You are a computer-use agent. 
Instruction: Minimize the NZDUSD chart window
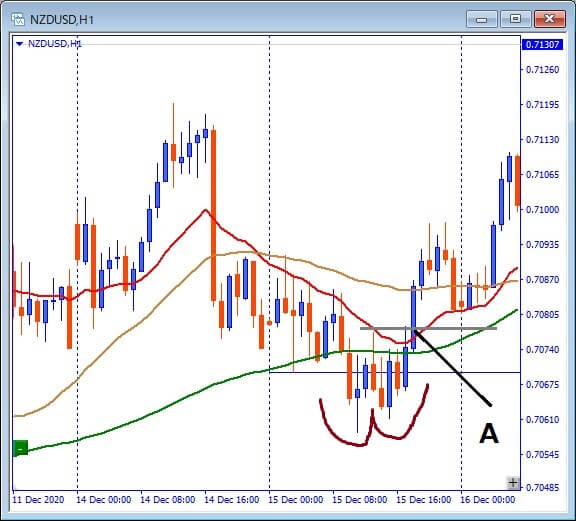pyautogui.click(x=482, y=19)
